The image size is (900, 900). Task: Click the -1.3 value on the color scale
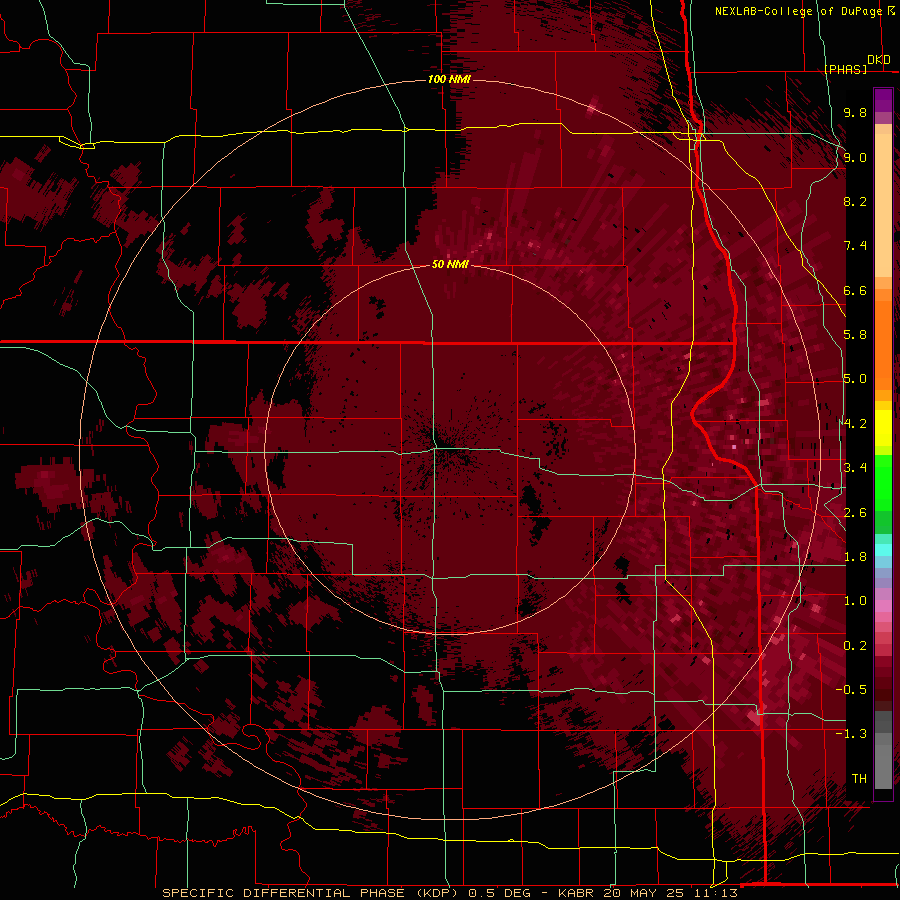click(x=851, y=734)
